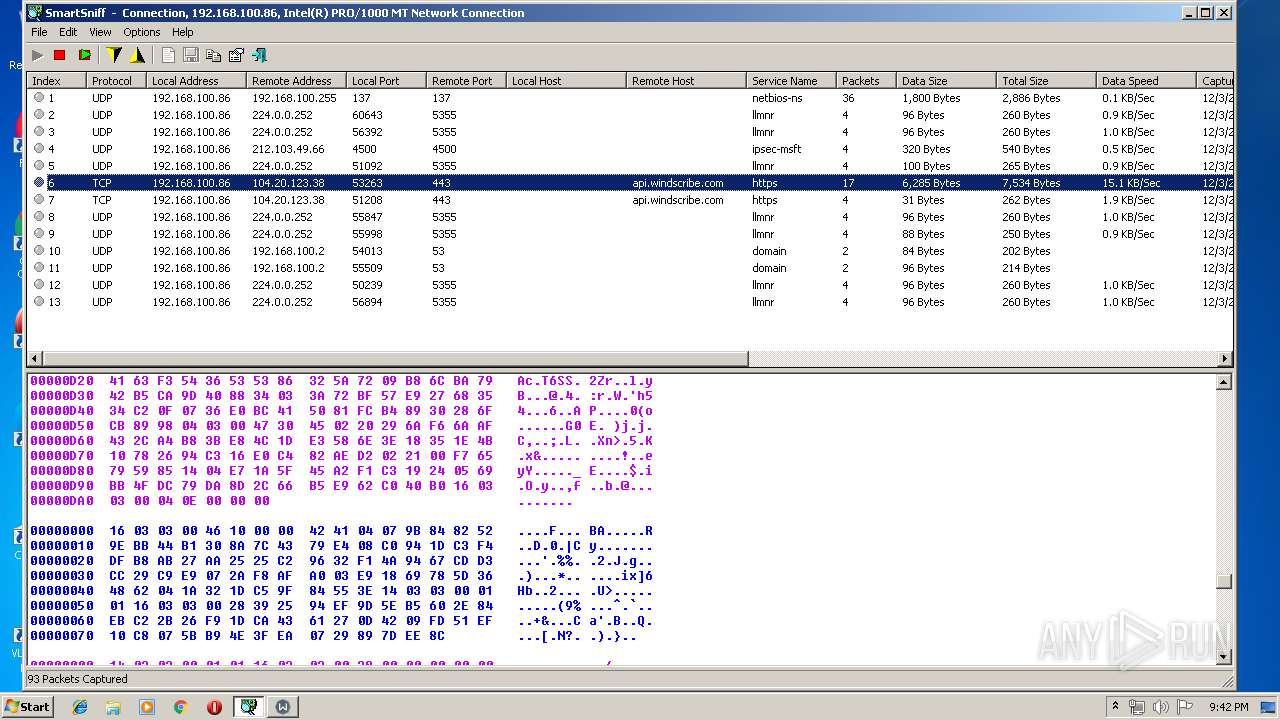The image size is (1280, 720).
Task: Open media player taskbar icon
Action: tap(147, 707)
